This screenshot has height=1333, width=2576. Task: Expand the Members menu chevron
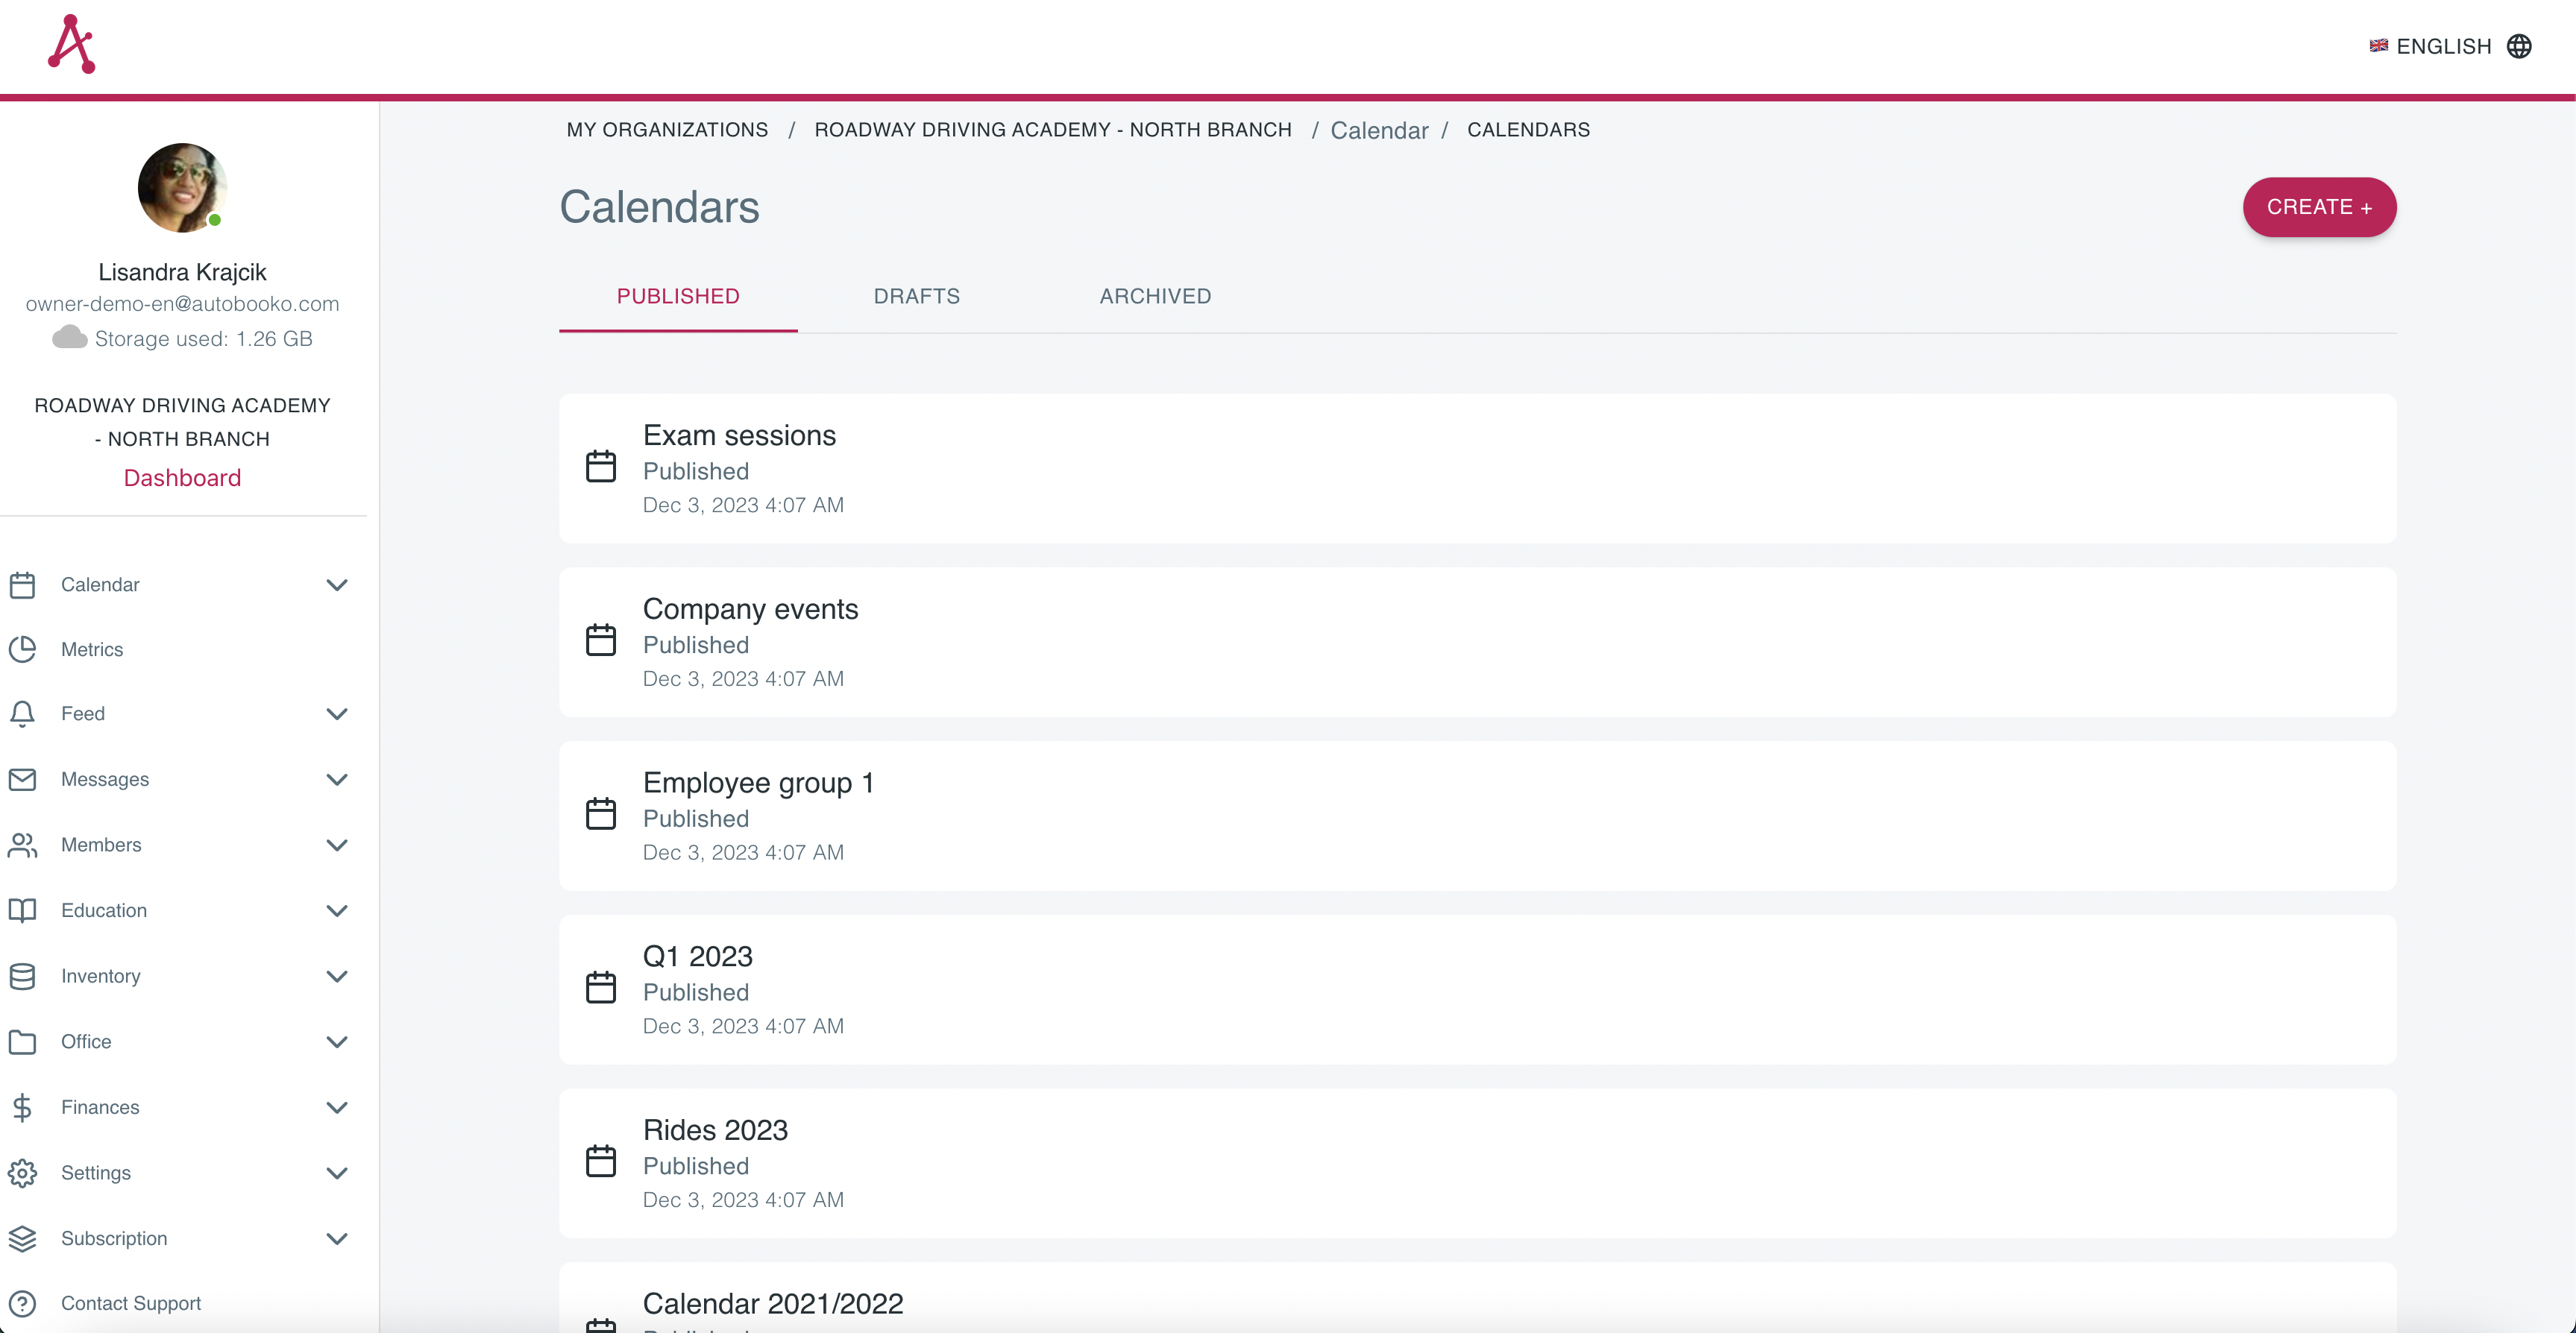(337, 845)
